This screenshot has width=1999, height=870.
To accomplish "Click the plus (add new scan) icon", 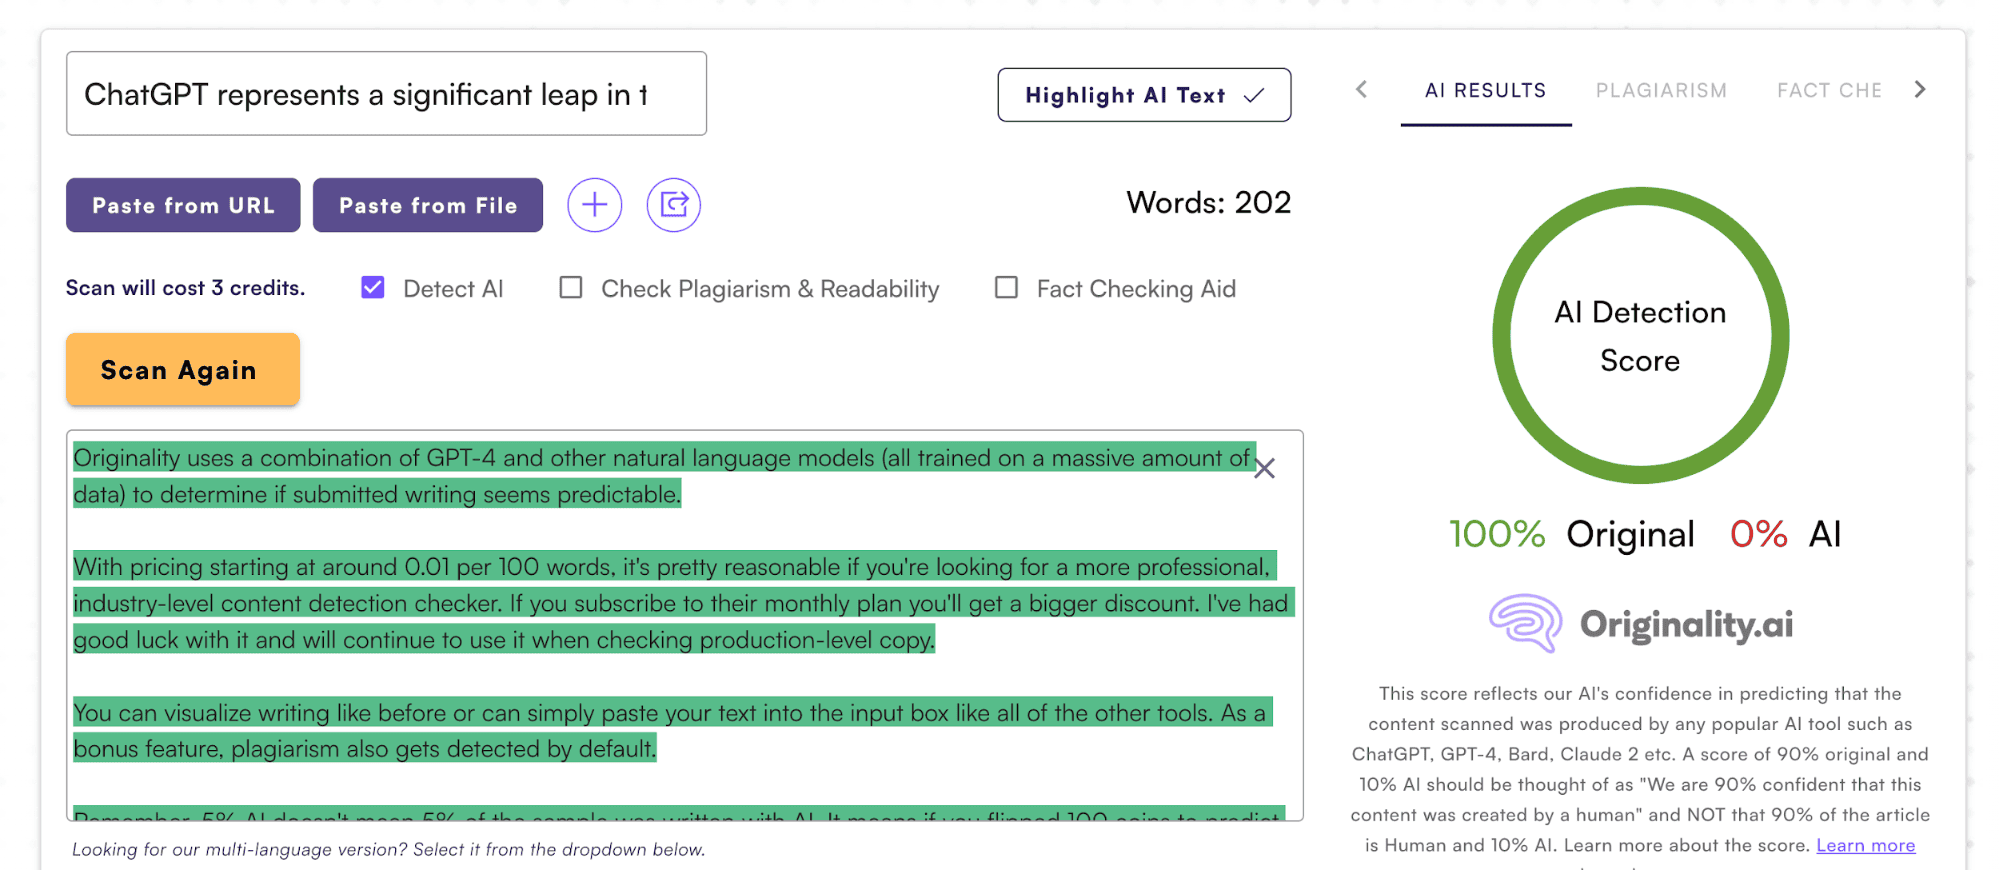I will 594,205.
